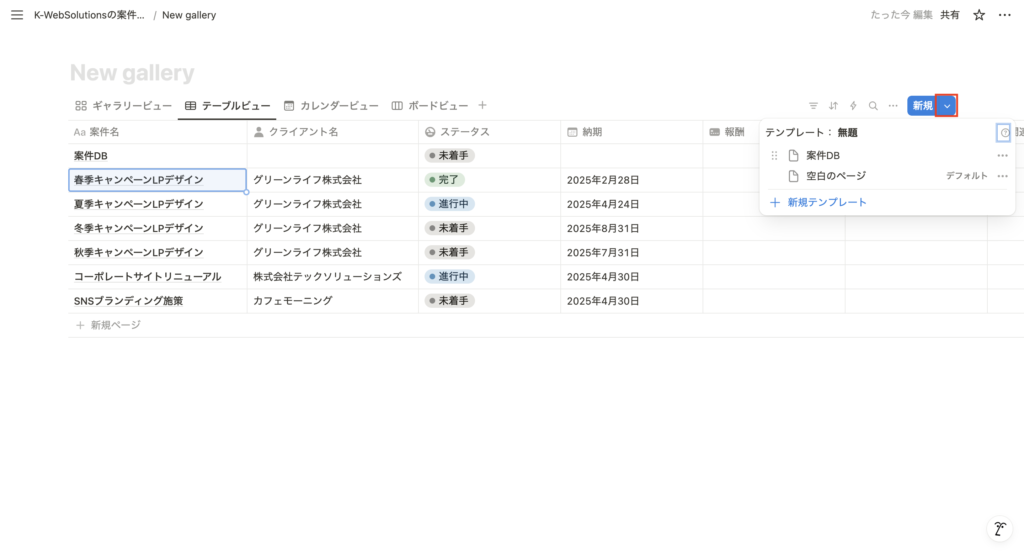
Task: Click the 共有 share button
Action: (950, 15)
